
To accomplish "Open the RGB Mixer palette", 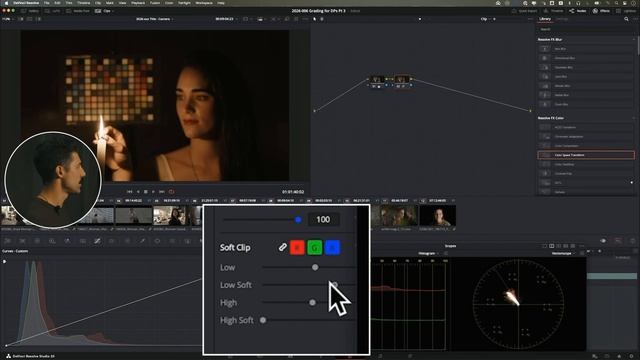I will pos(67,241).
